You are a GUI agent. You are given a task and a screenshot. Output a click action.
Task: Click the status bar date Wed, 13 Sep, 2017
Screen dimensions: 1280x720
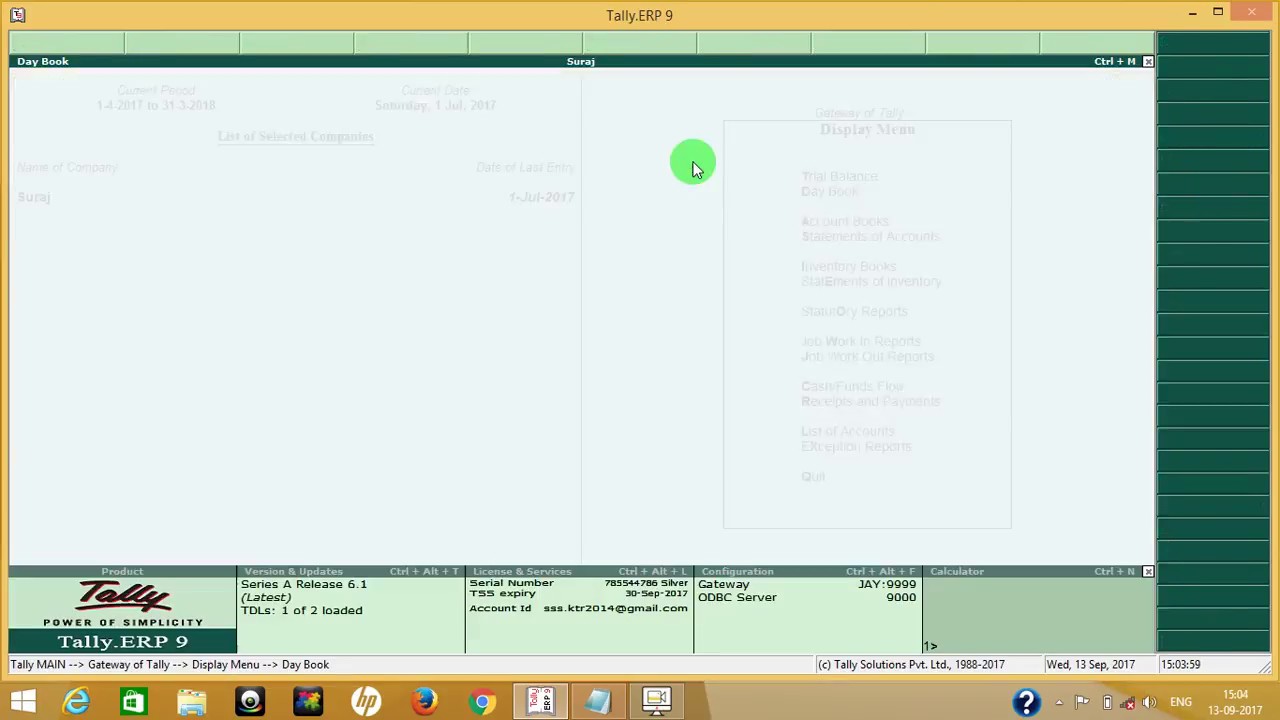pyautogui.click(x=1090, y=665)
